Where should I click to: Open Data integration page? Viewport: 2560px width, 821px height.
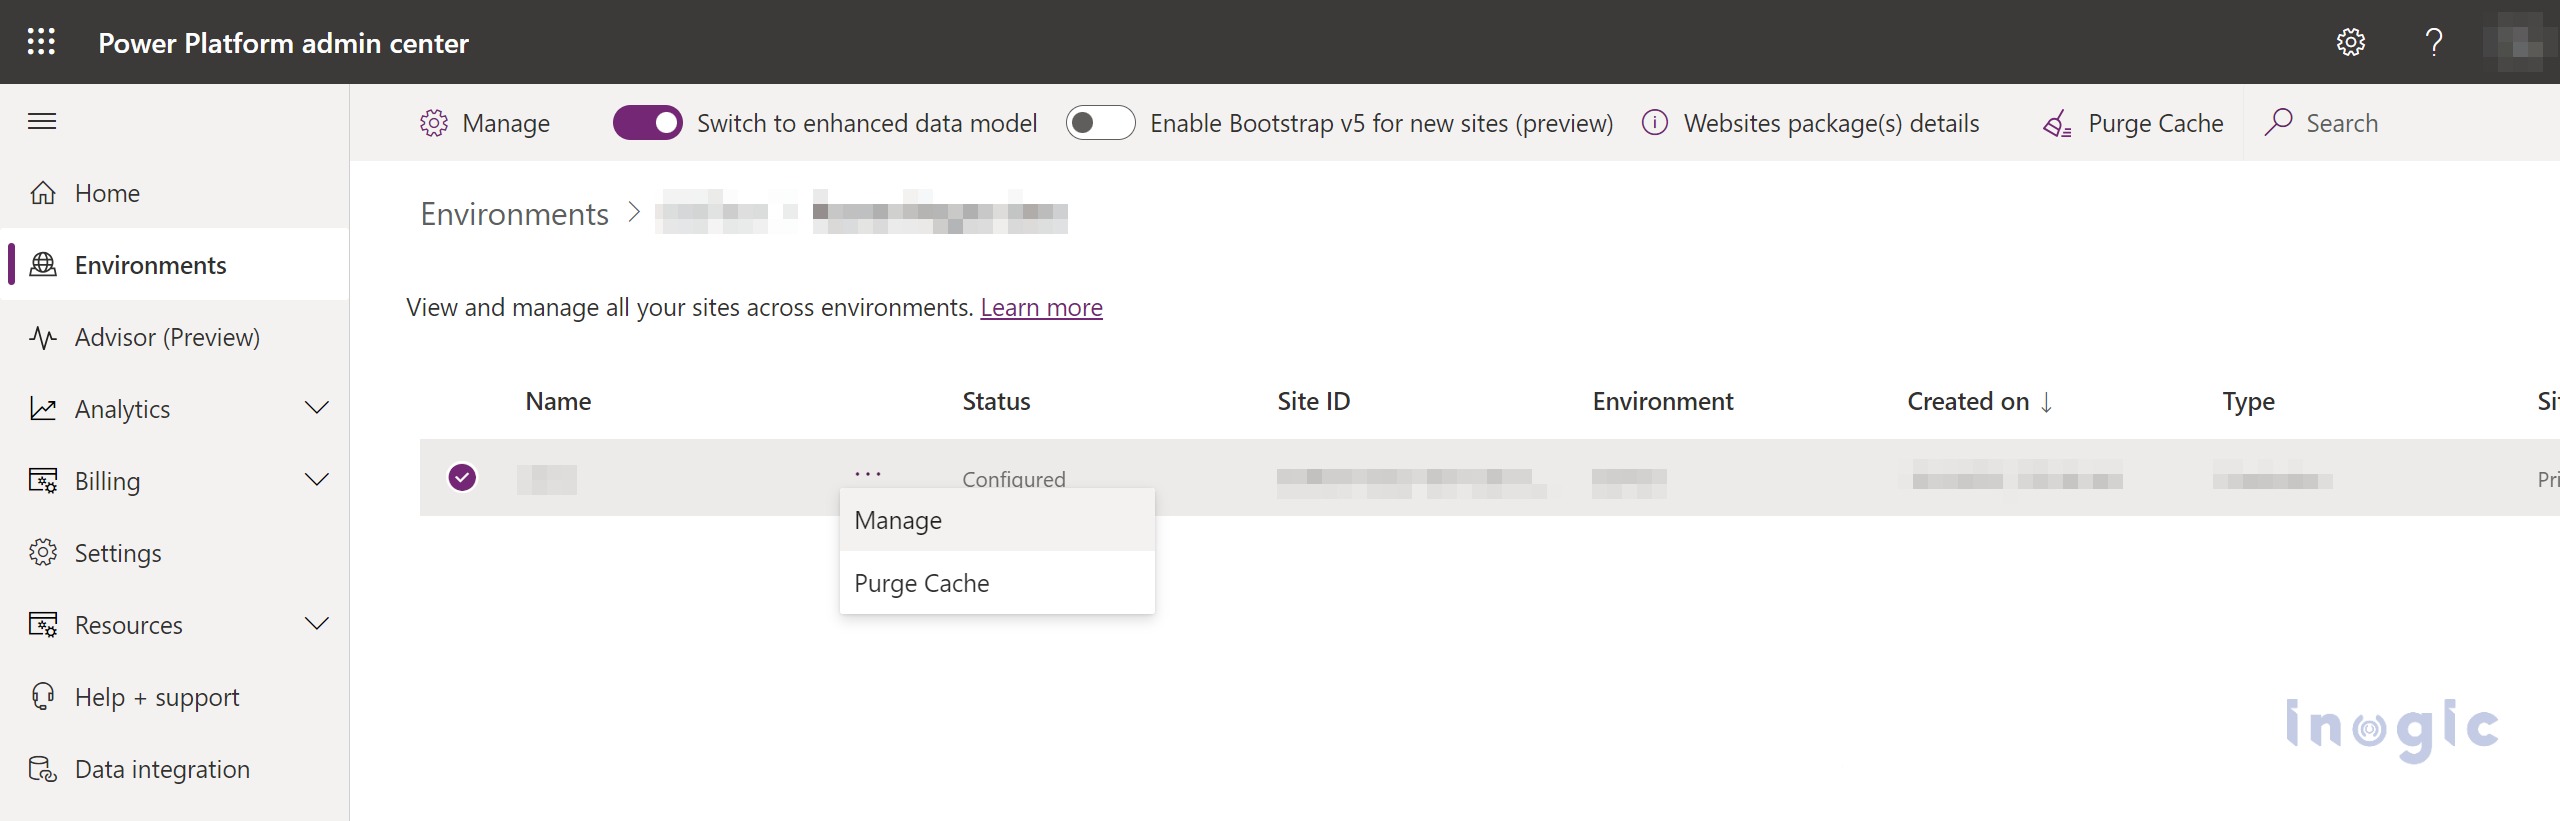[x=175, y=769]
